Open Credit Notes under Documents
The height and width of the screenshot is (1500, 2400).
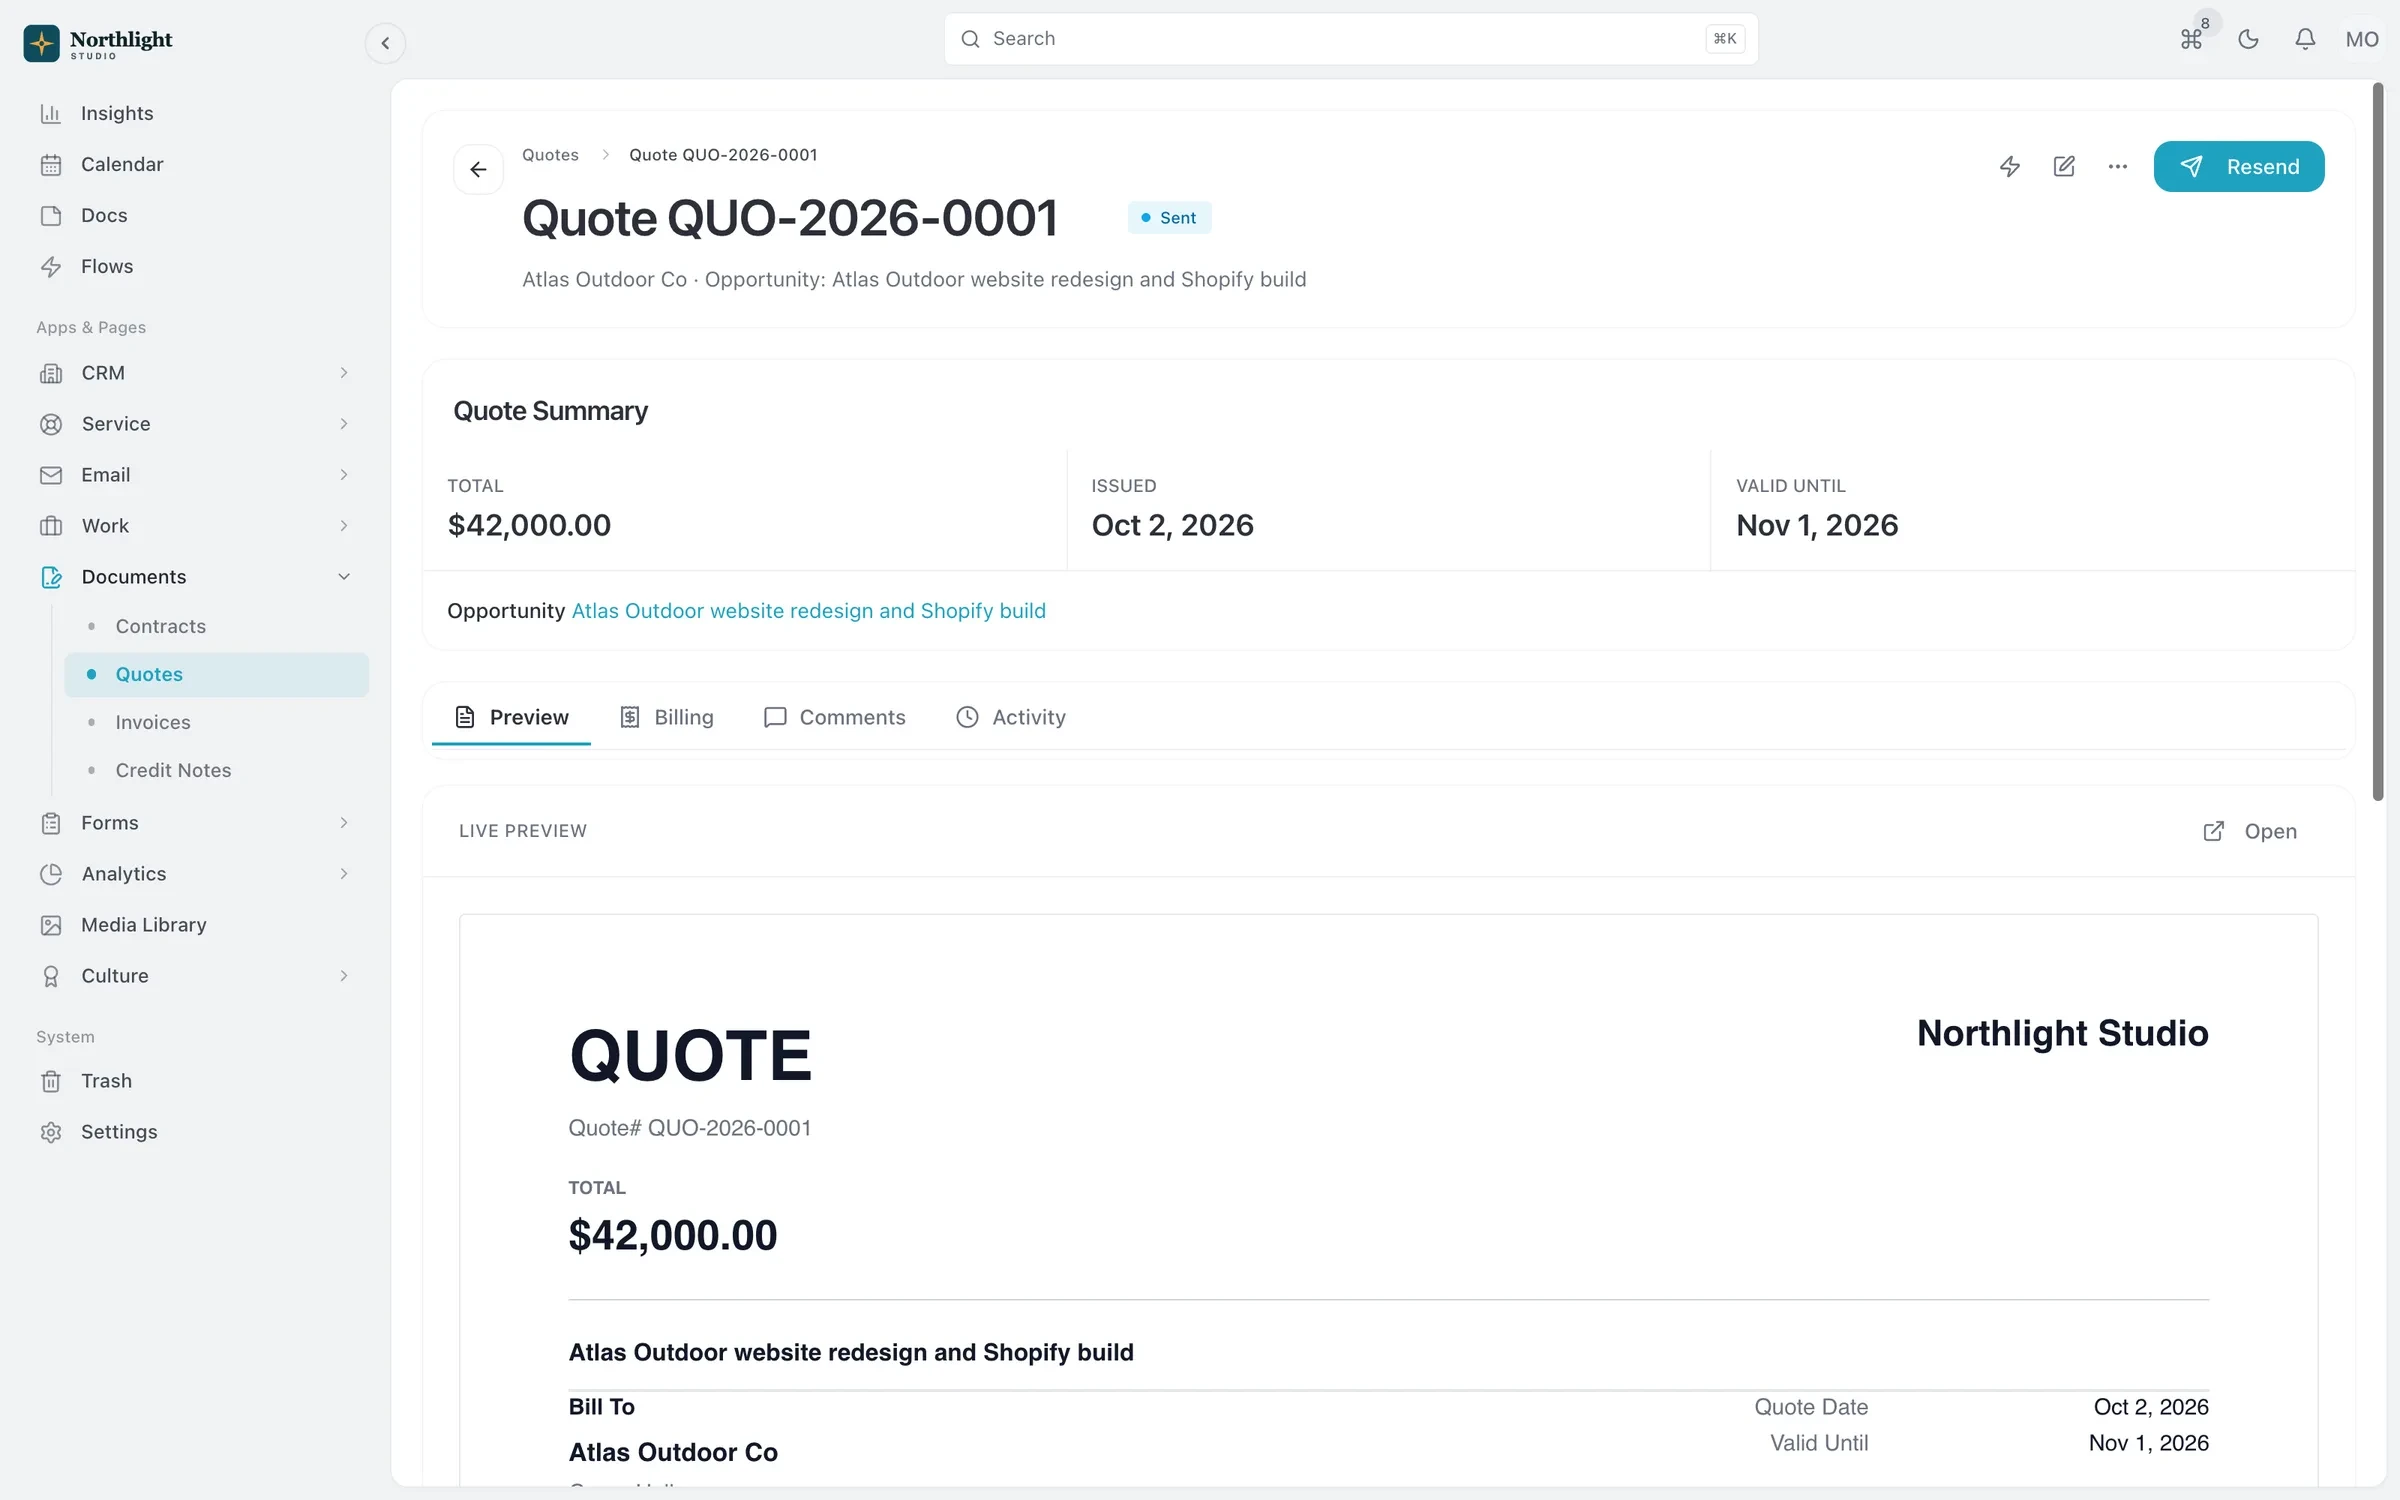tap(217, 770)
